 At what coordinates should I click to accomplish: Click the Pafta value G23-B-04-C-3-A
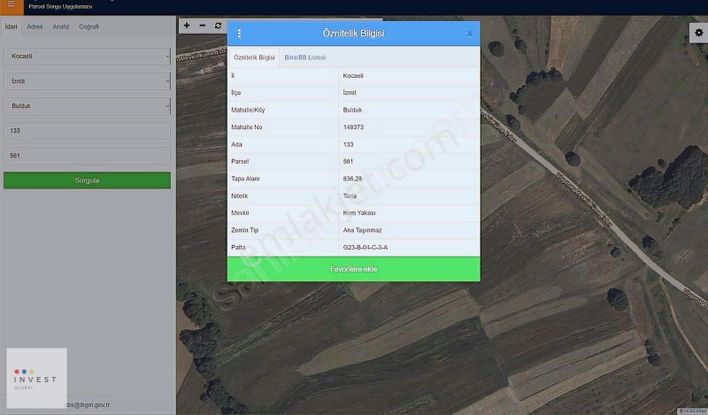(x=365, y=247)
